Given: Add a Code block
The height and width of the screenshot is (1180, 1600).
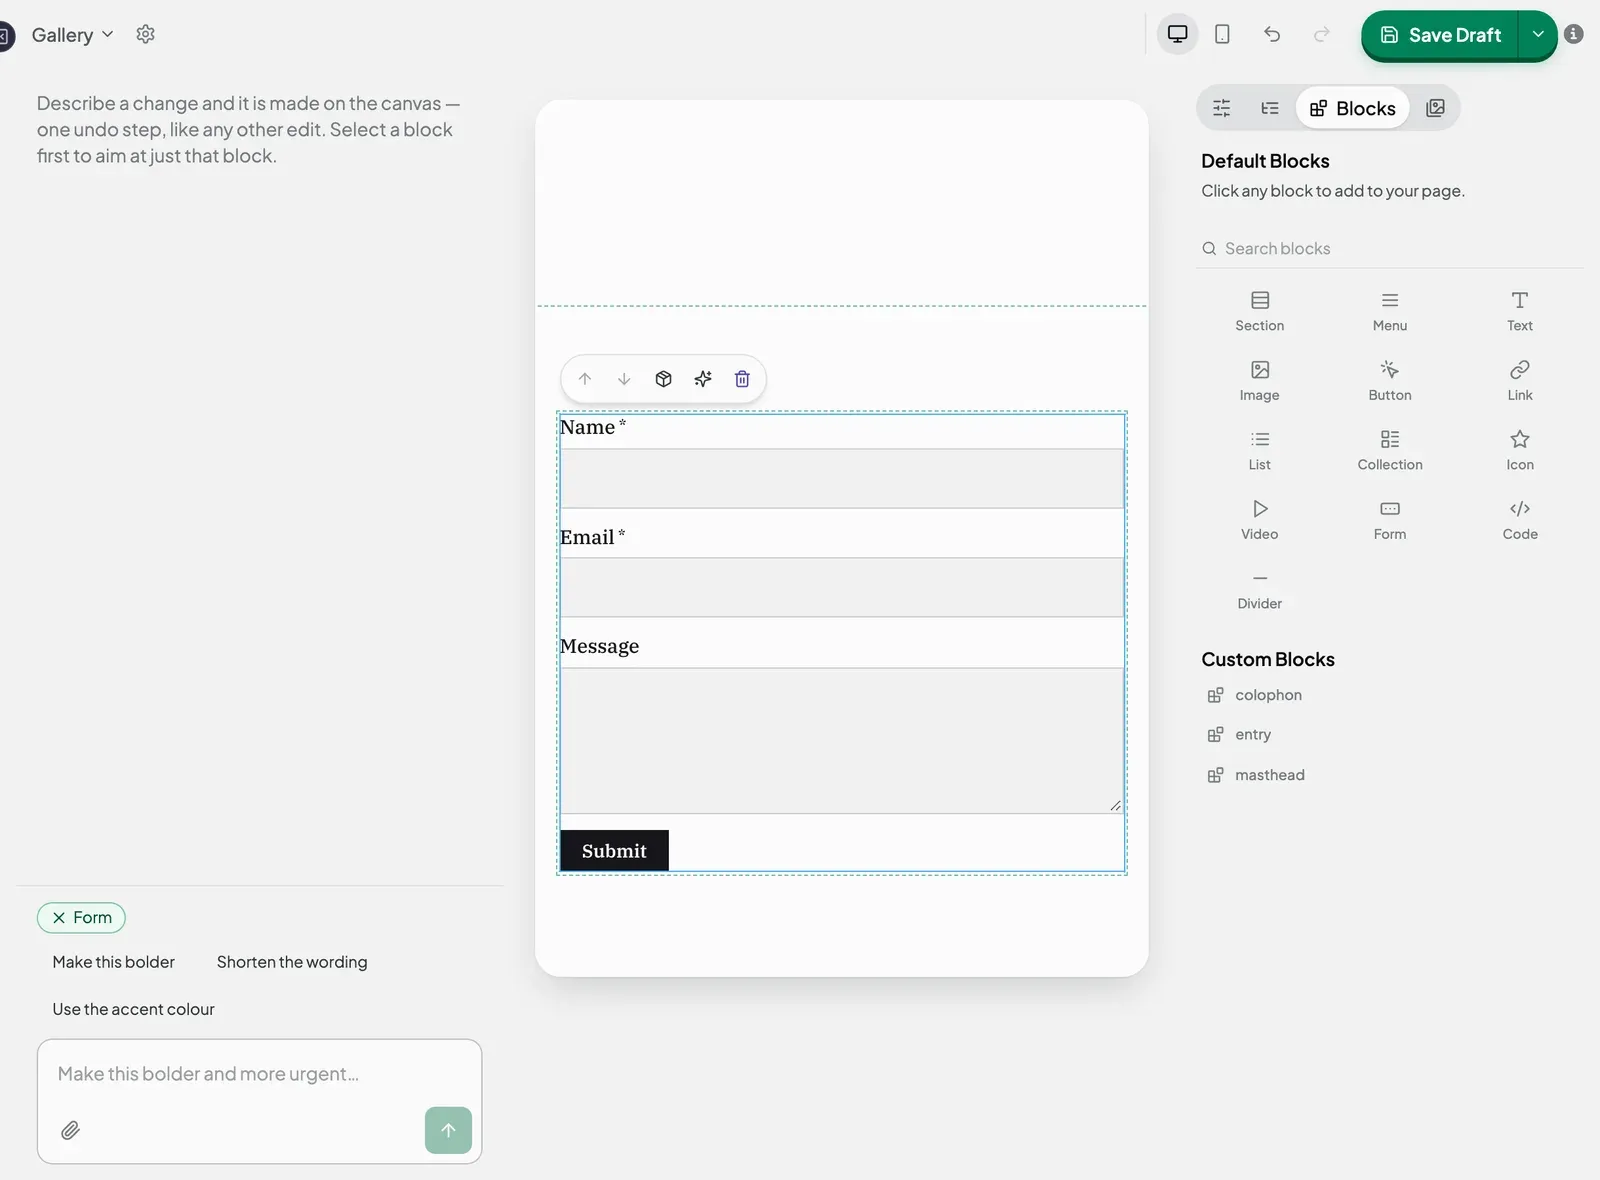Looking at the screenshot, I should (1520, 520).
